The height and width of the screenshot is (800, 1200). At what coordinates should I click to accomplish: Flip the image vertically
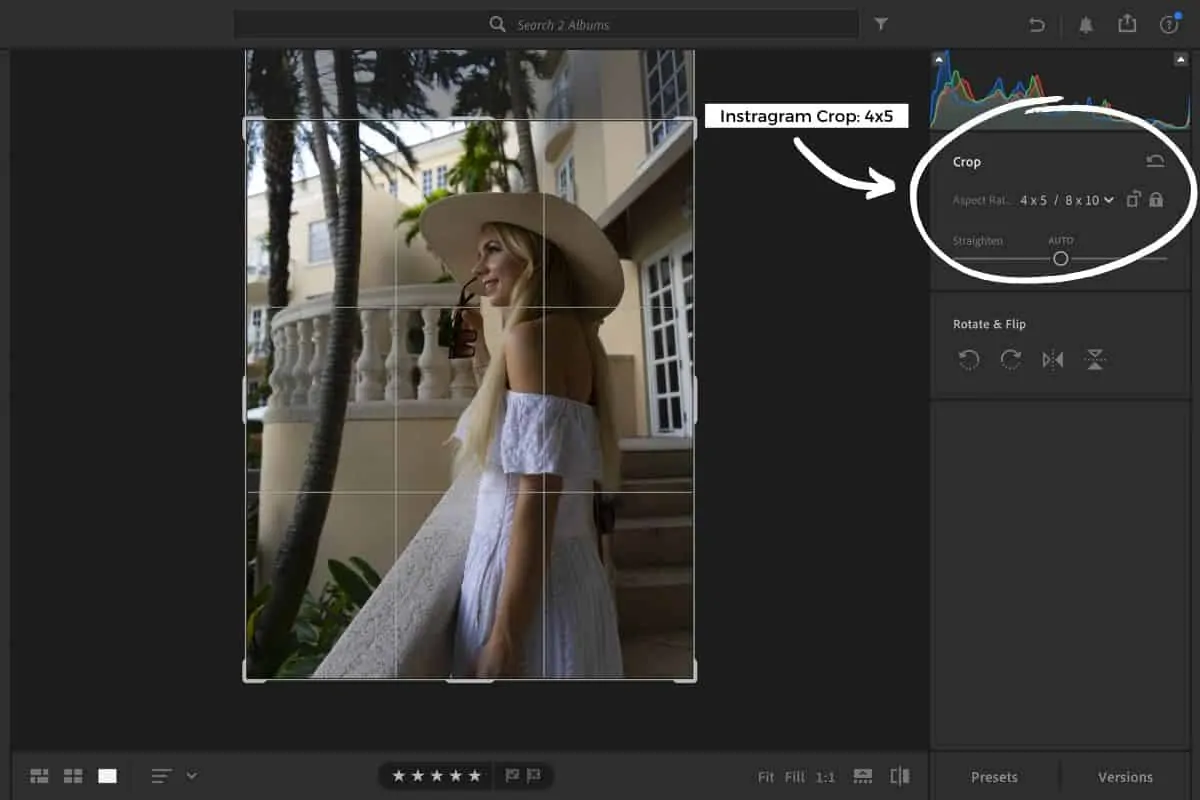coord(1093,360)
